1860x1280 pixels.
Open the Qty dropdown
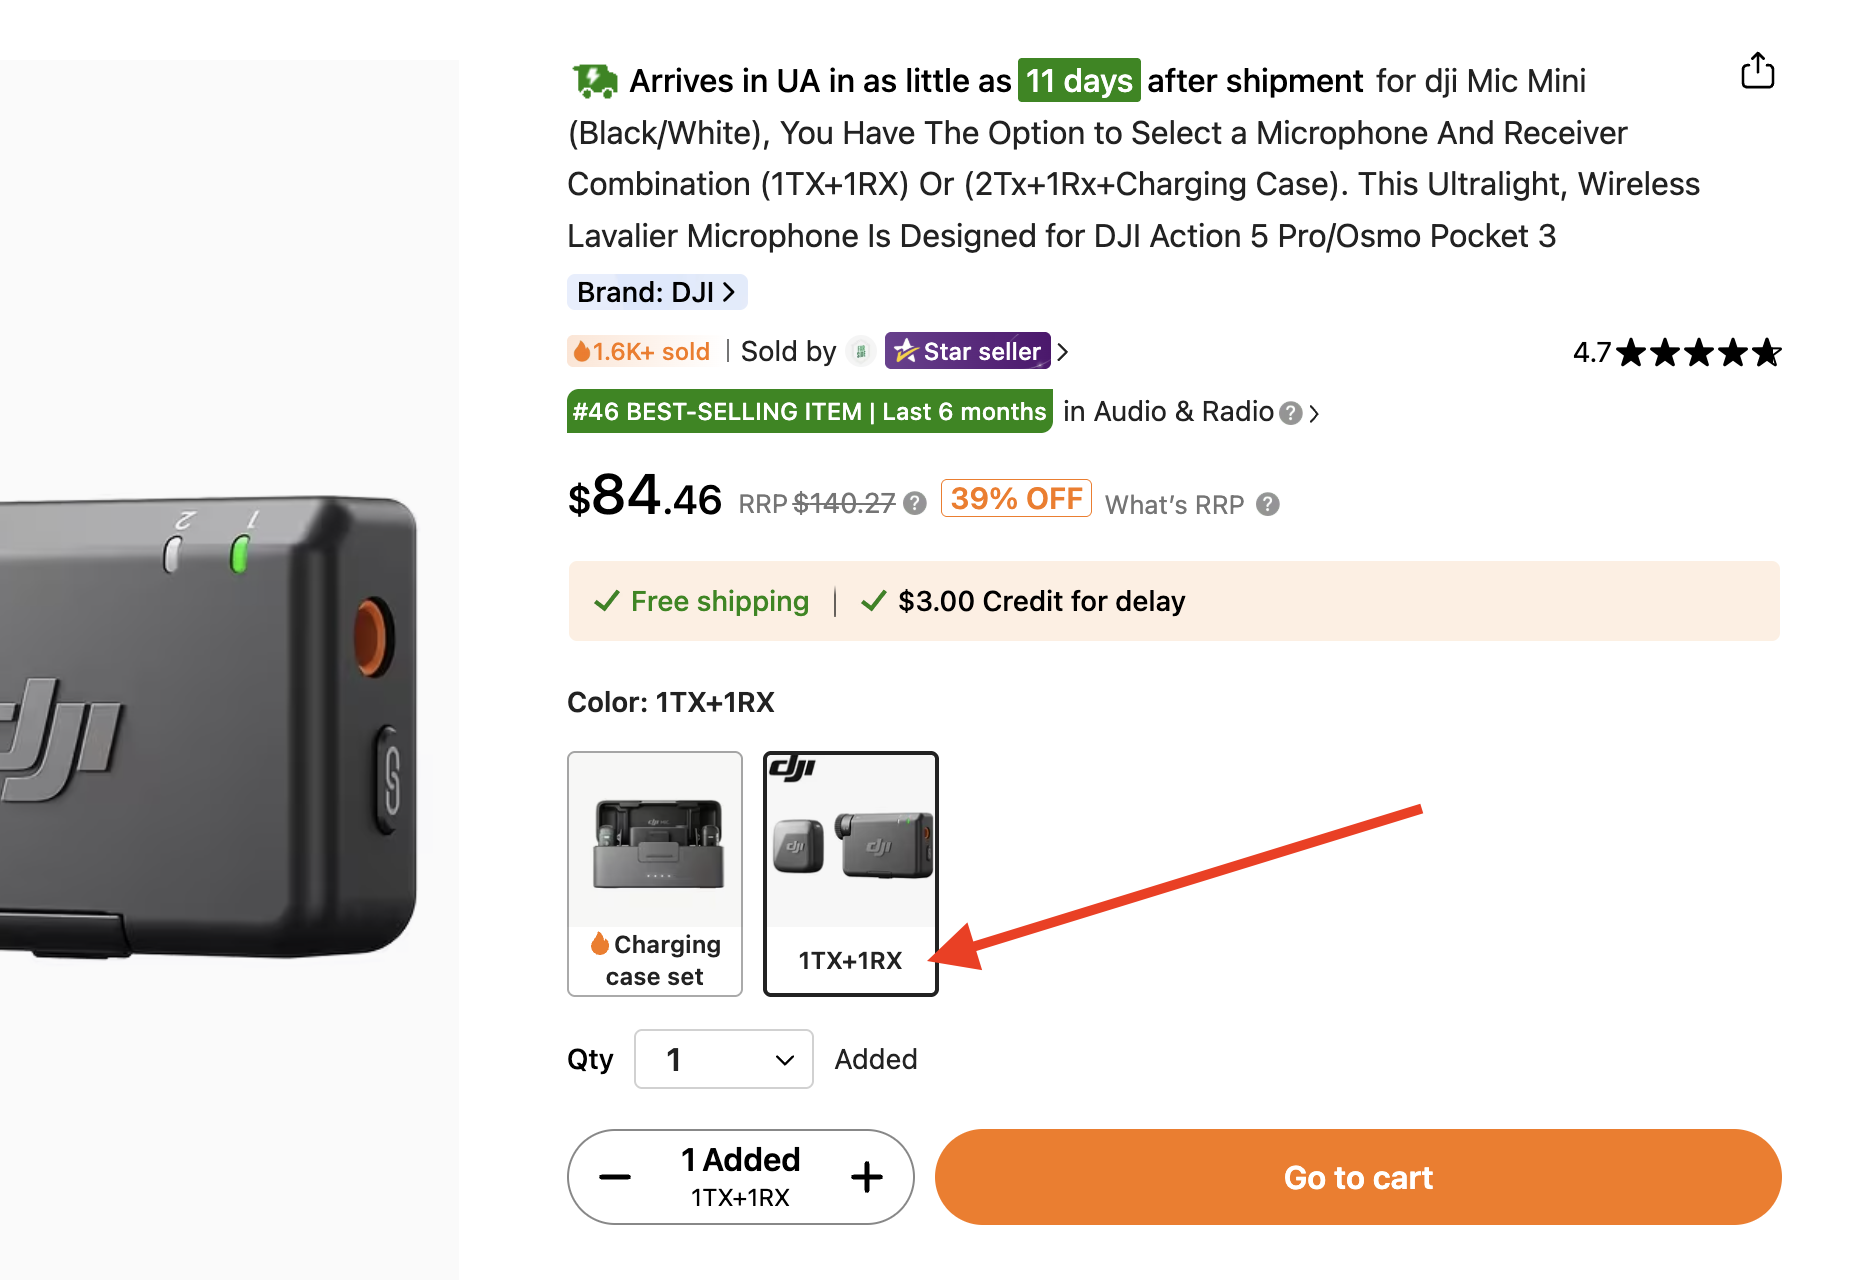tap(723, 1059)
